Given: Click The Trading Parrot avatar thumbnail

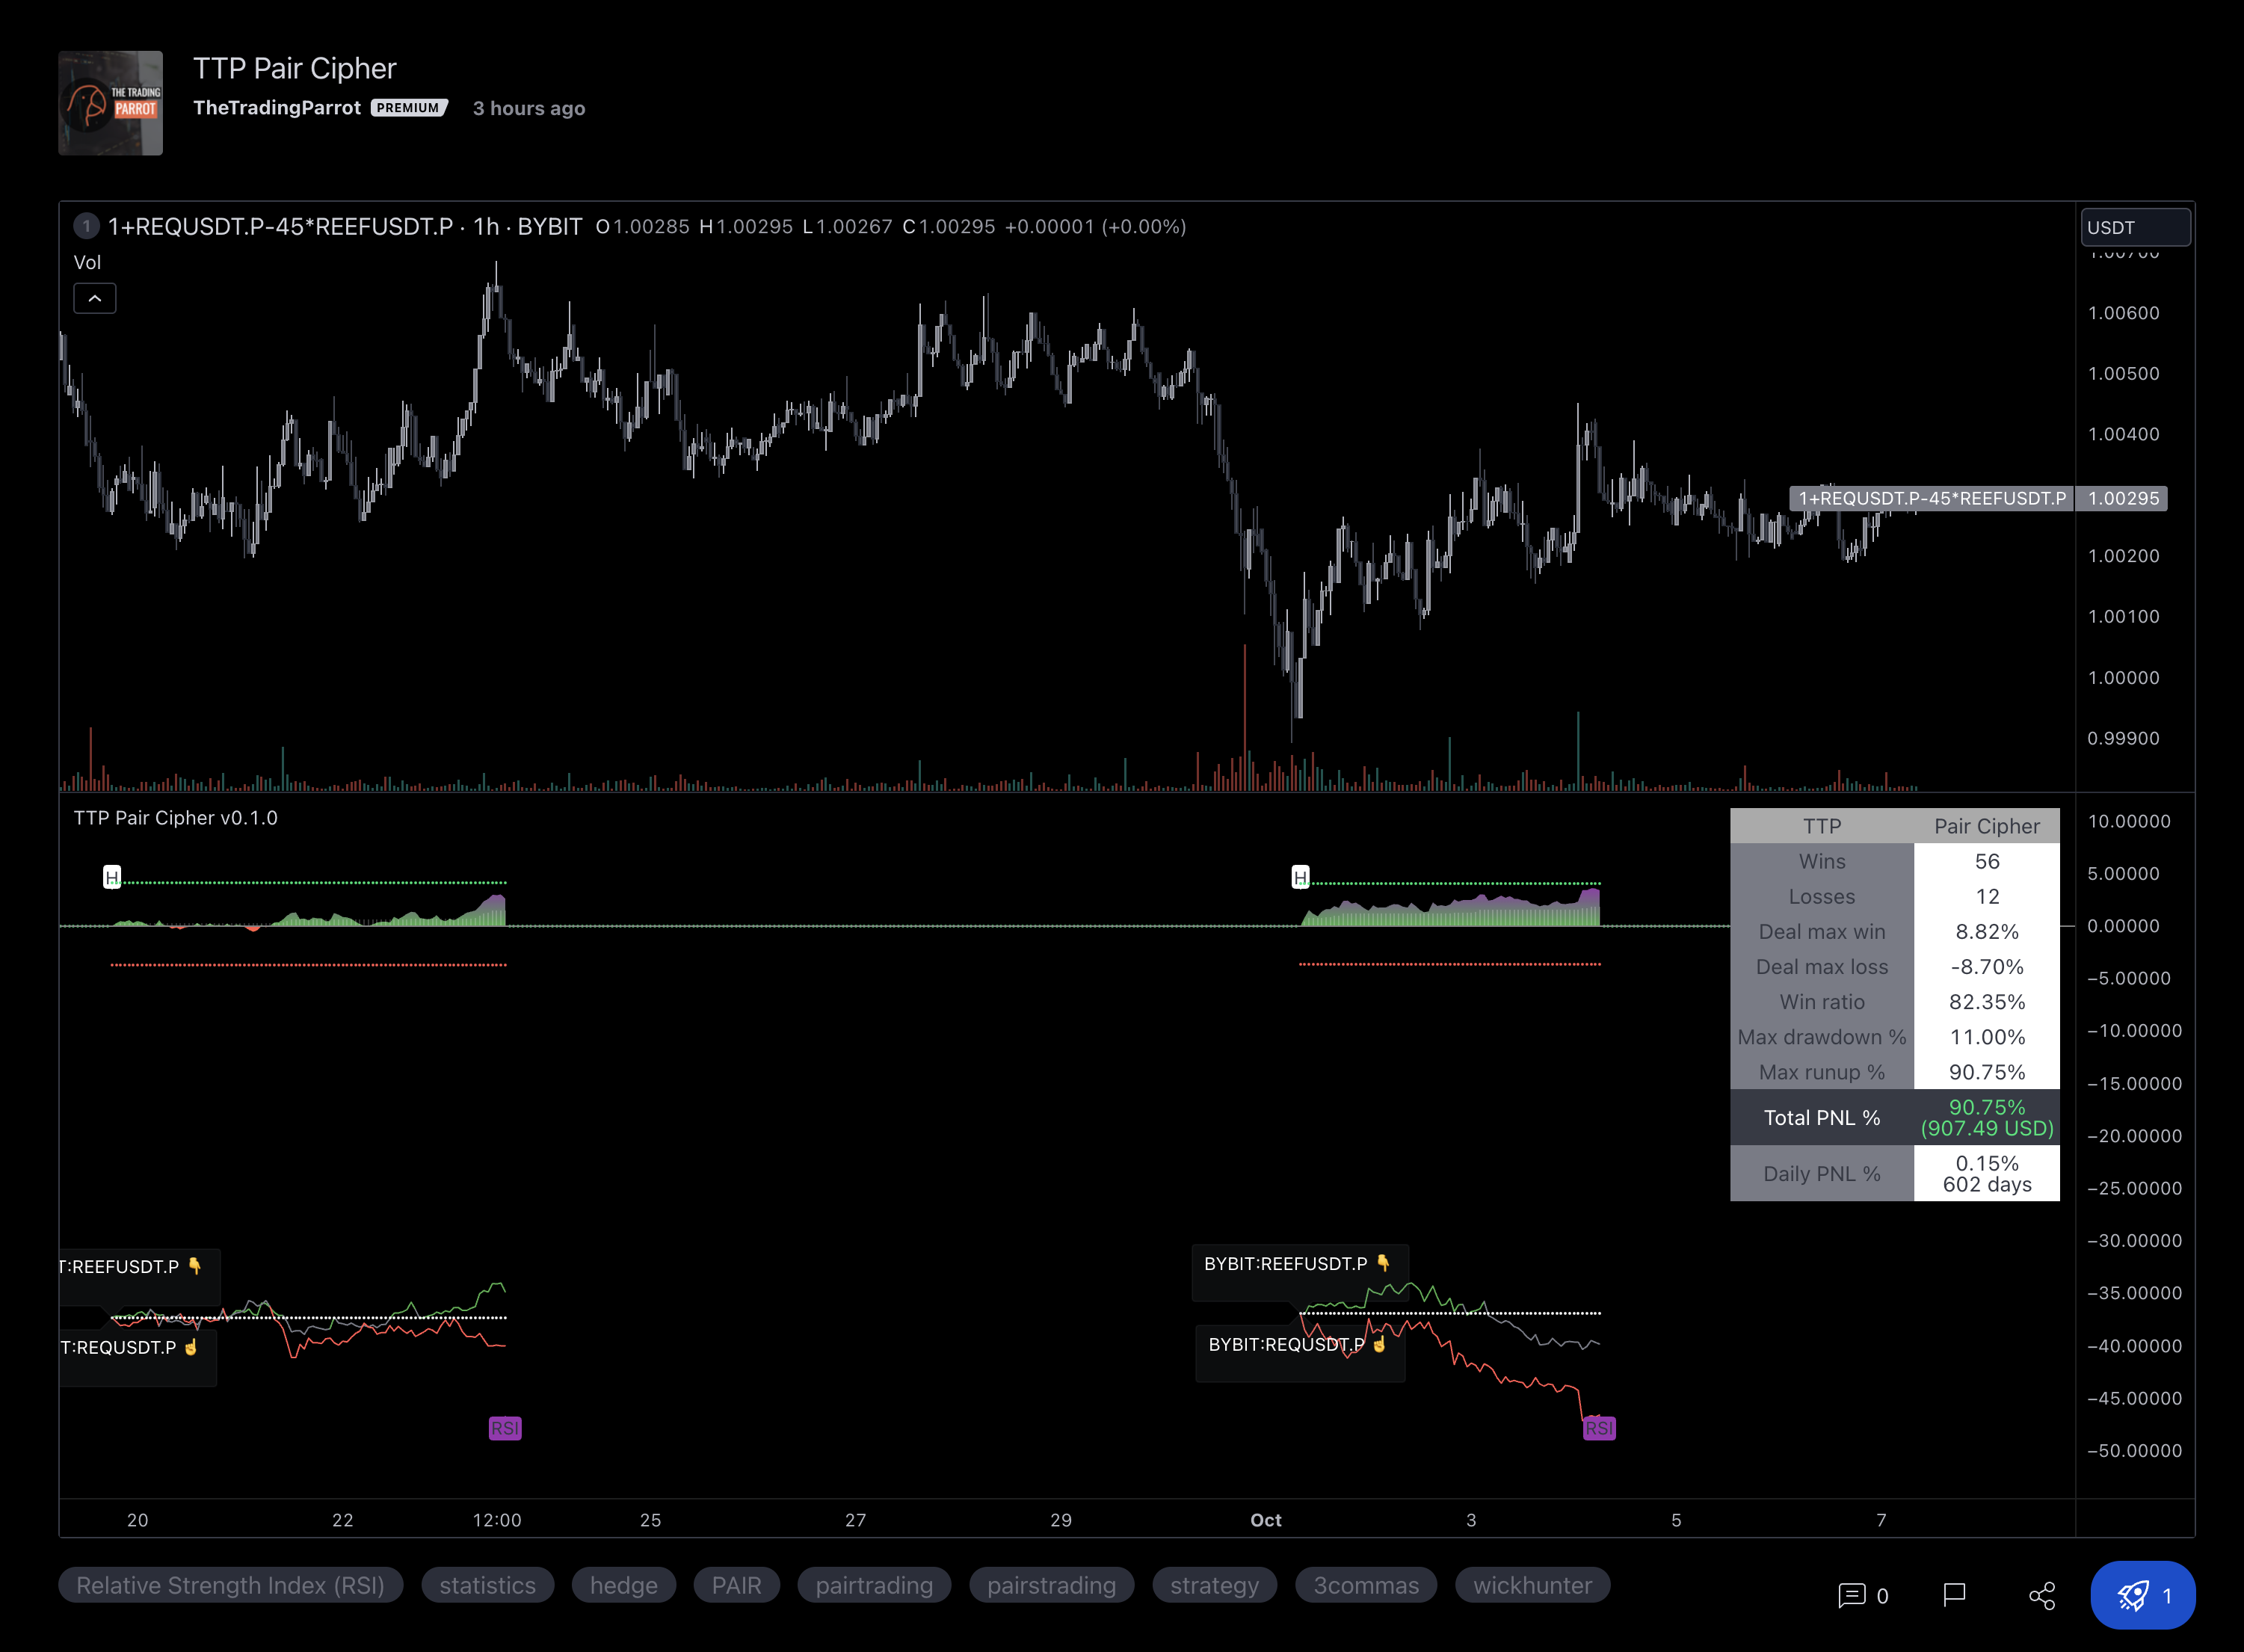Looking at the screenshot, I should [110, 103].
